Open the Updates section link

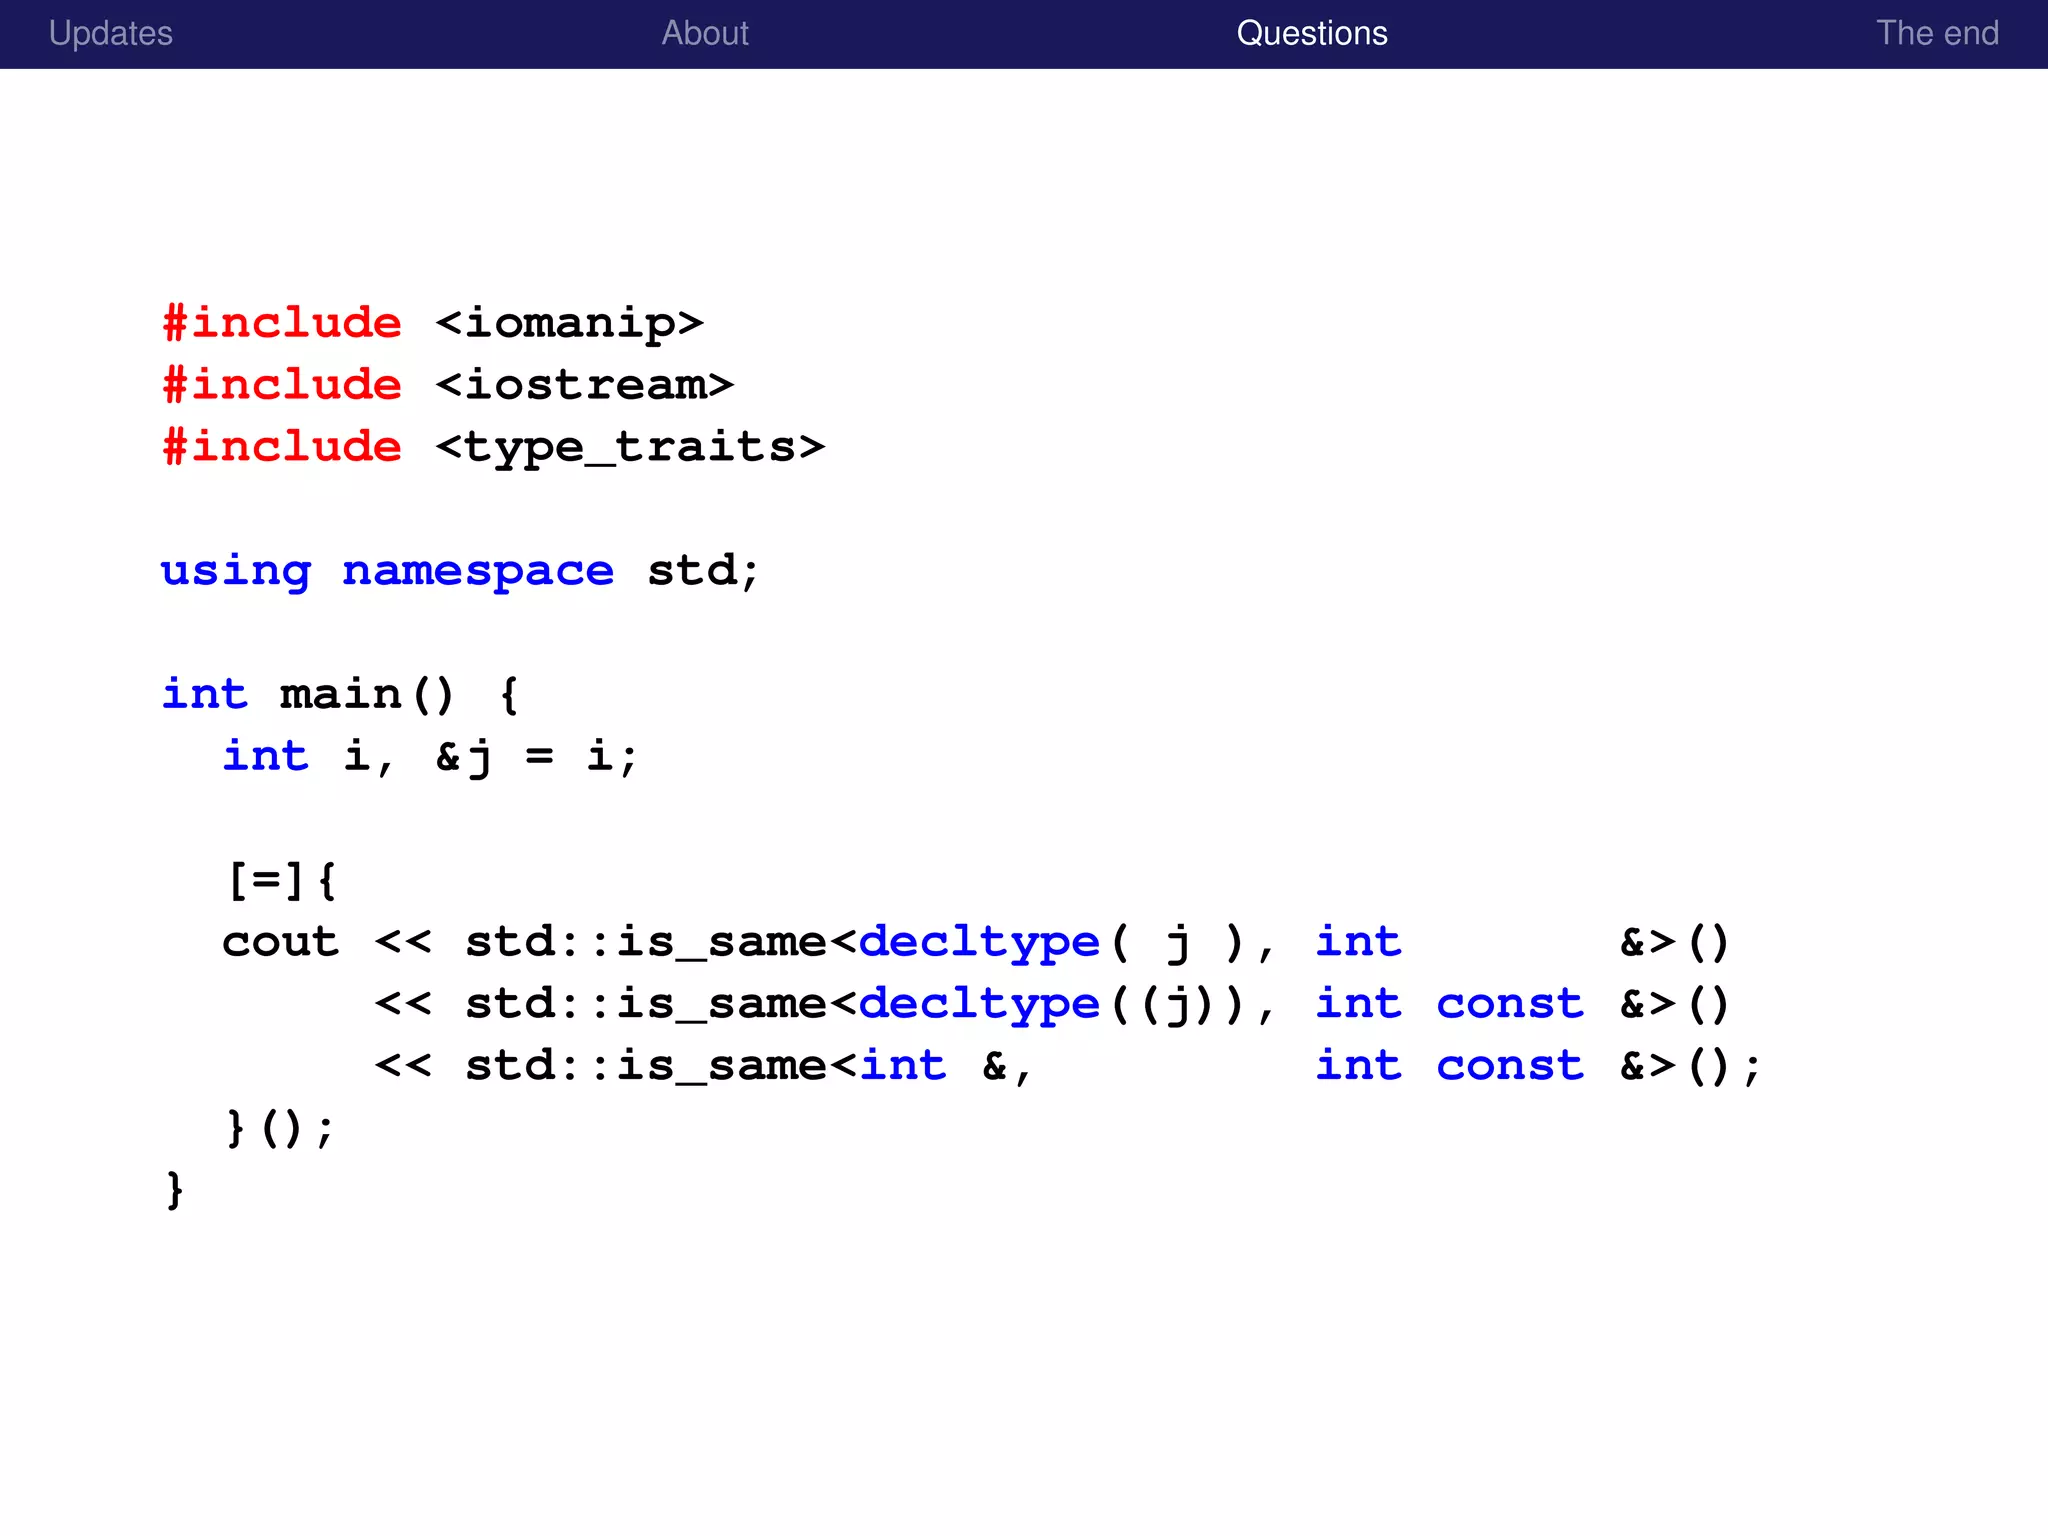[x=110, y=33]
